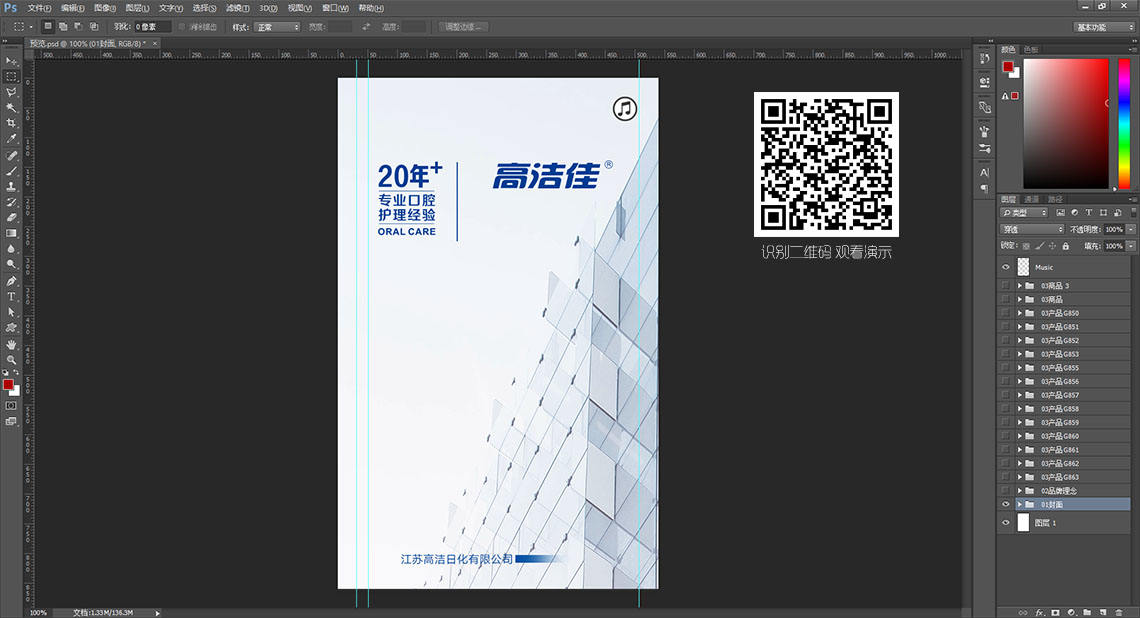Viewport: 1140px width, 618px height.
Task: Open the 文件 menu
Action: (x=39, y=8)
